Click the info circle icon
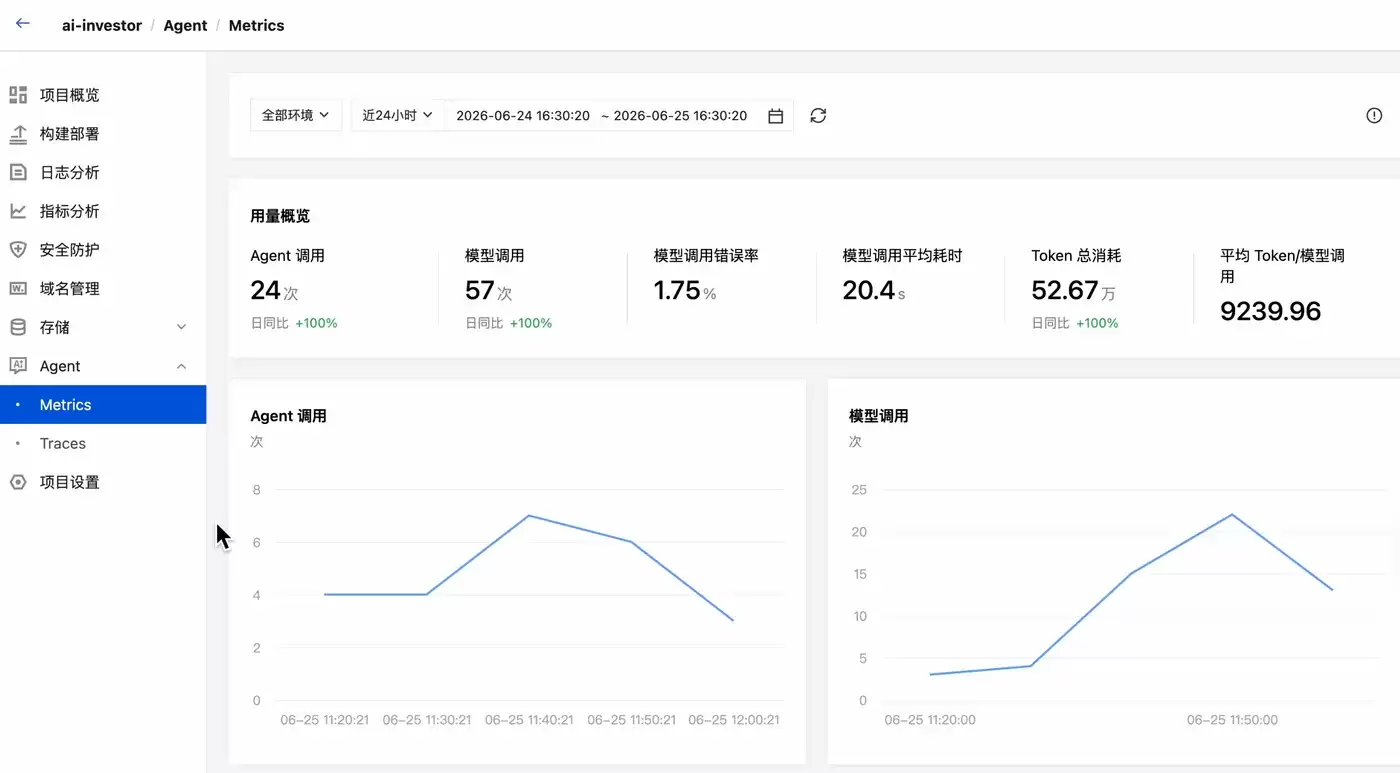 point(1374,116)
